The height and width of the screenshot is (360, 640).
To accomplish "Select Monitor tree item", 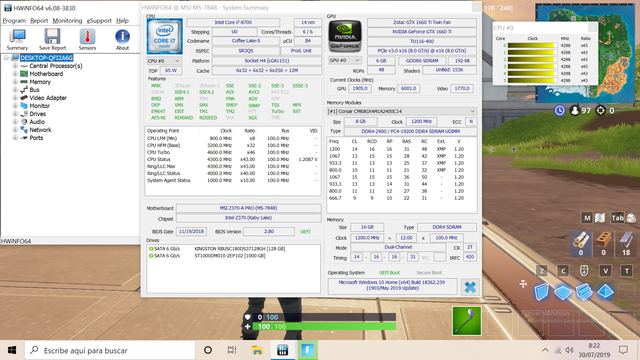I will point(39,106).
